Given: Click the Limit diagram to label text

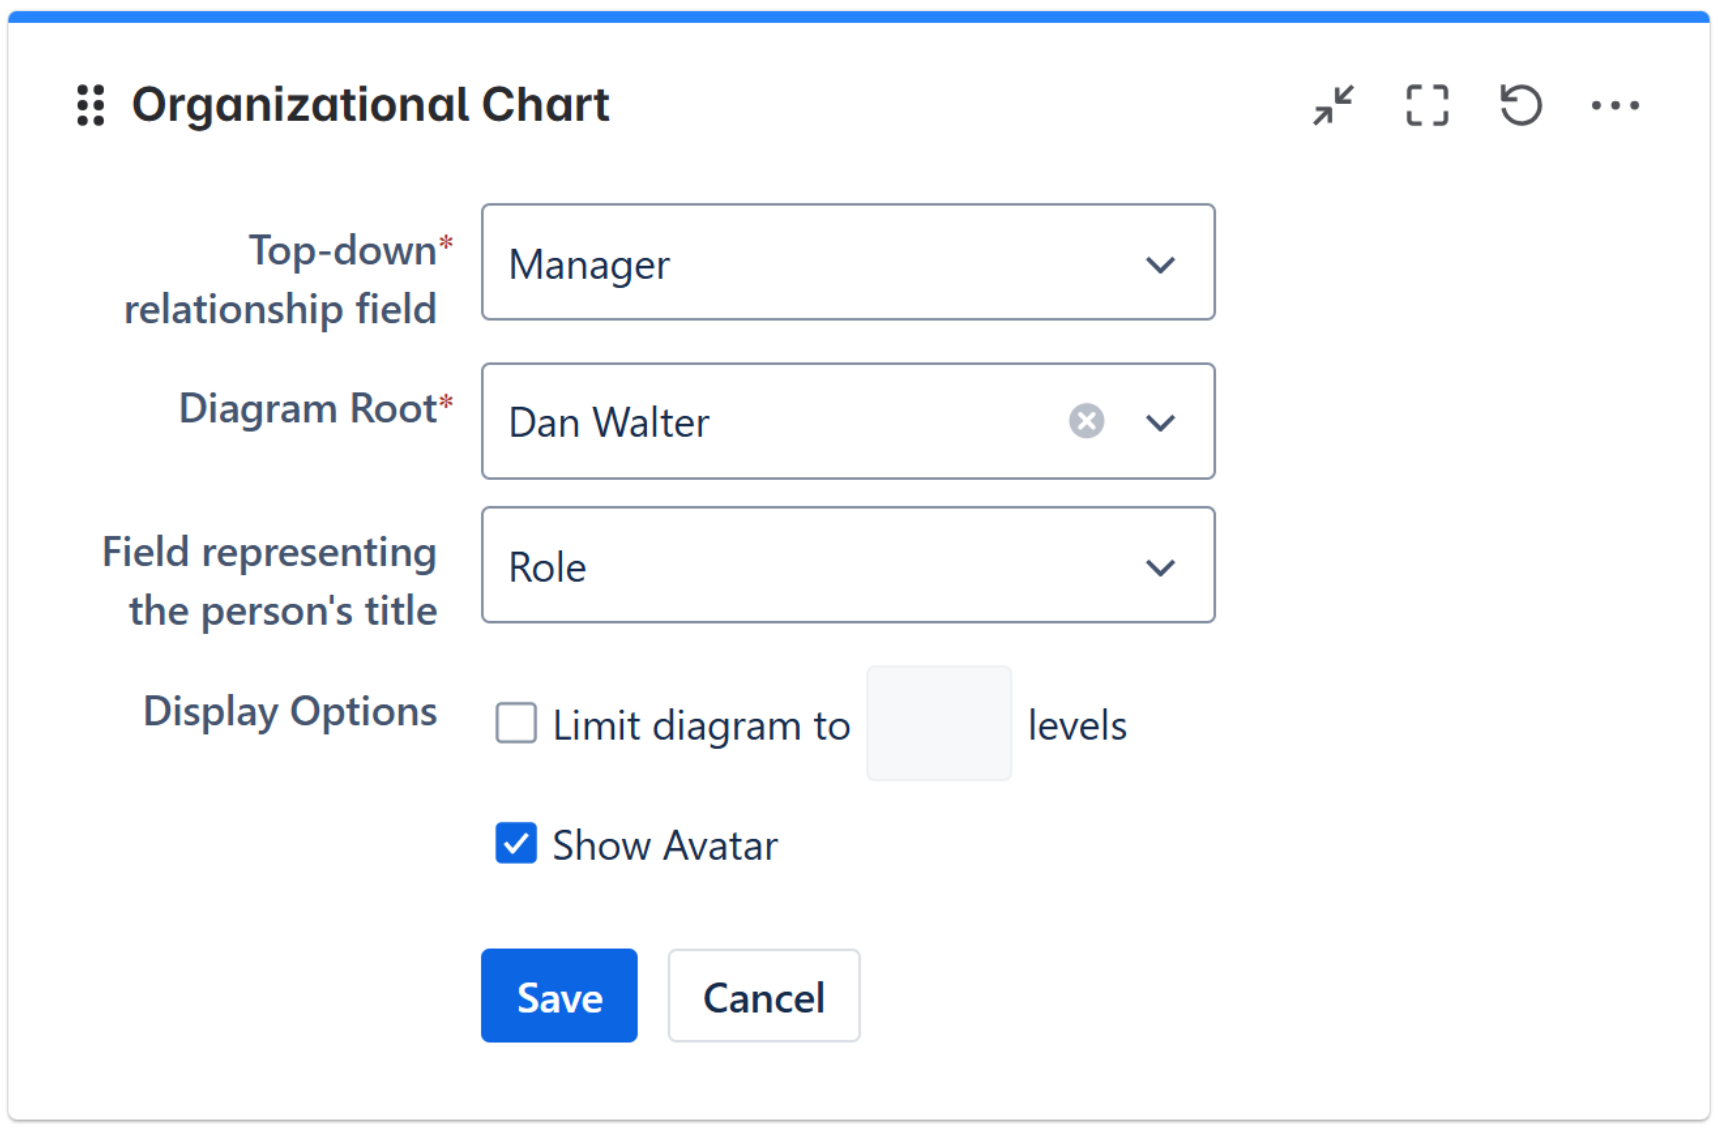Looking at the screenshot, I should (x=701, y=726).
